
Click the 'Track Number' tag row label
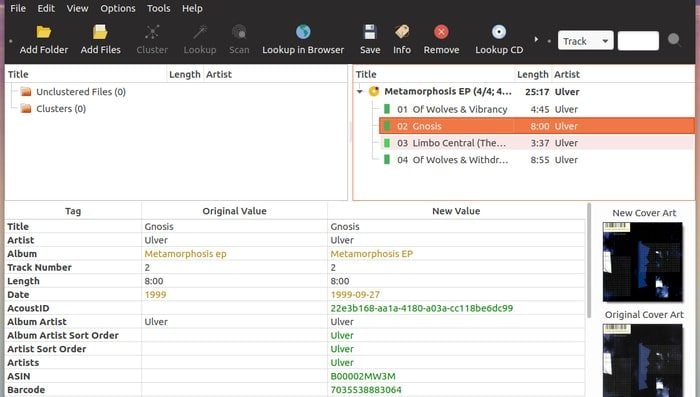tap(39, 267)
